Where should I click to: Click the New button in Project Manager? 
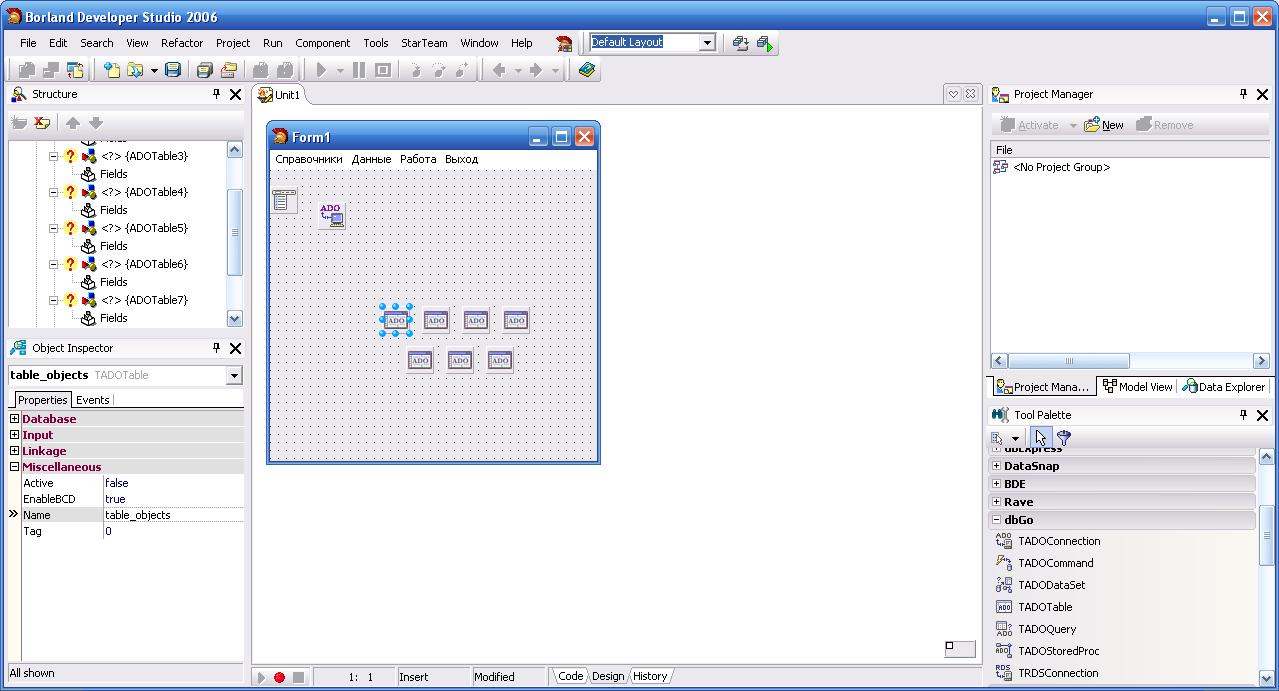[1104, 125]
